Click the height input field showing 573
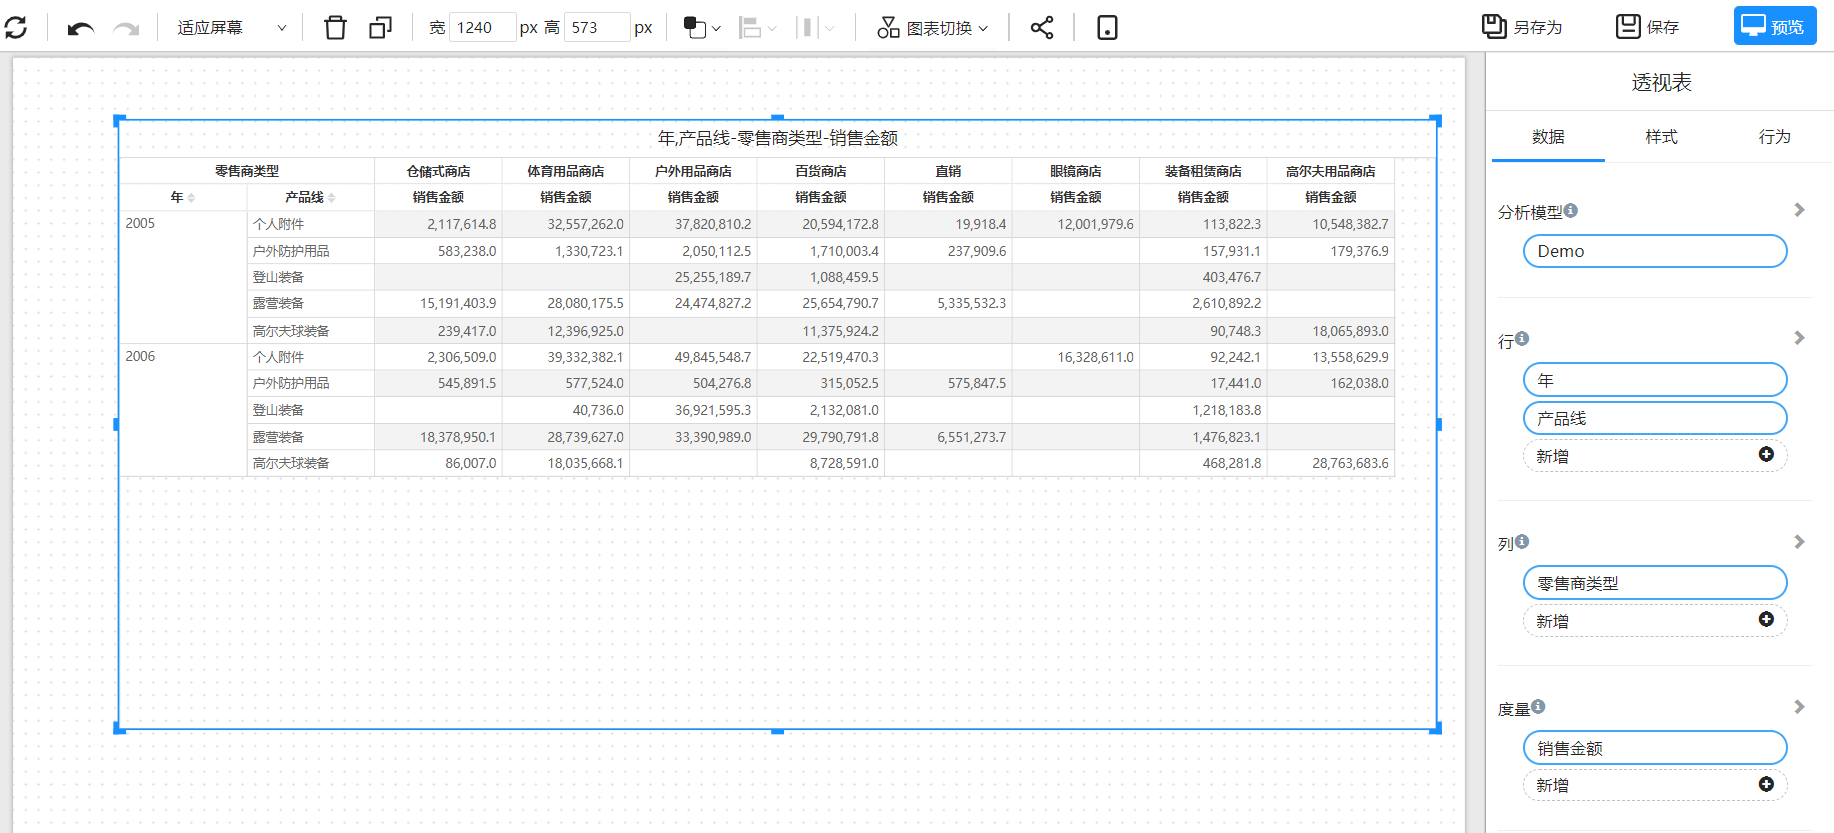The width and height of the screenshot is (1834, 833). [597, 28]
